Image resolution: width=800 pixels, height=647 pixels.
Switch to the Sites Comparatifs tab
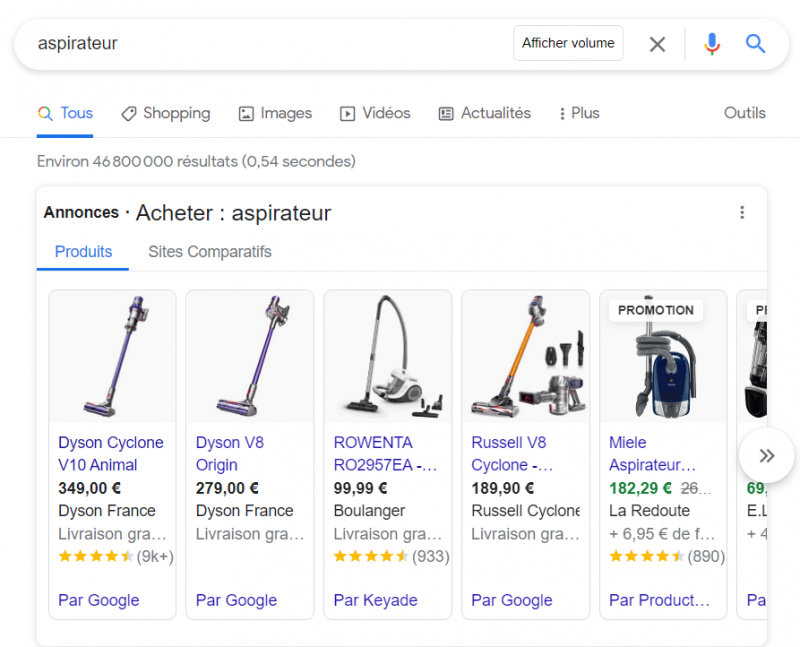pos(209,252)
